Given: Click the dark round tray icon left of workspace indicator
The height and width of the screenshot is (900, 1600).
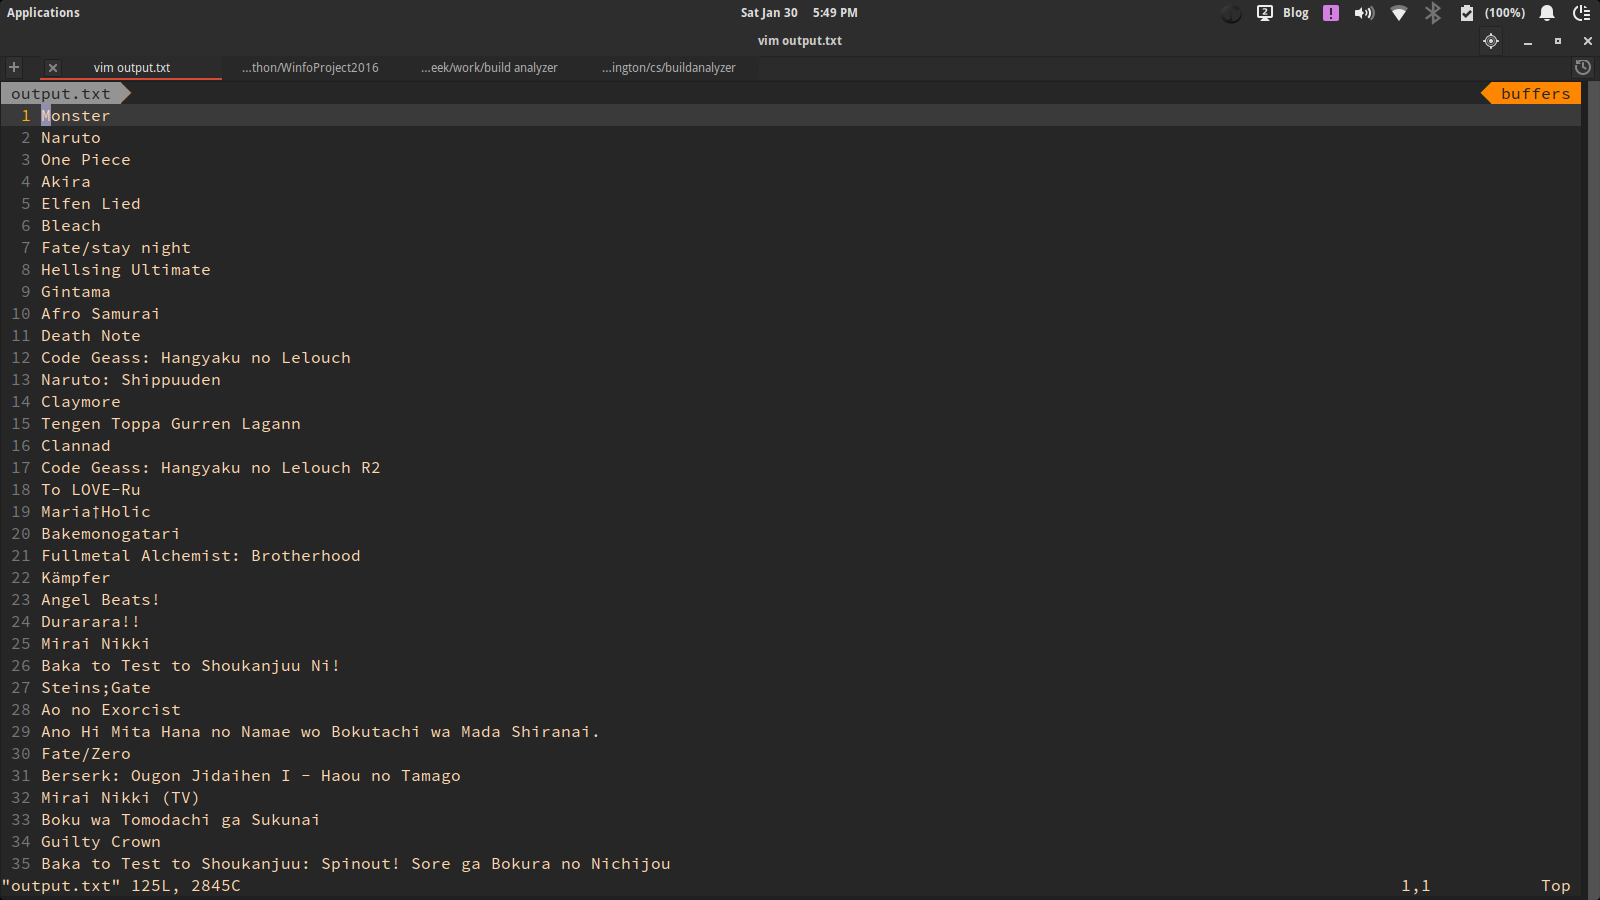Looking at the screenshot, I should [x=1231, y=13].
